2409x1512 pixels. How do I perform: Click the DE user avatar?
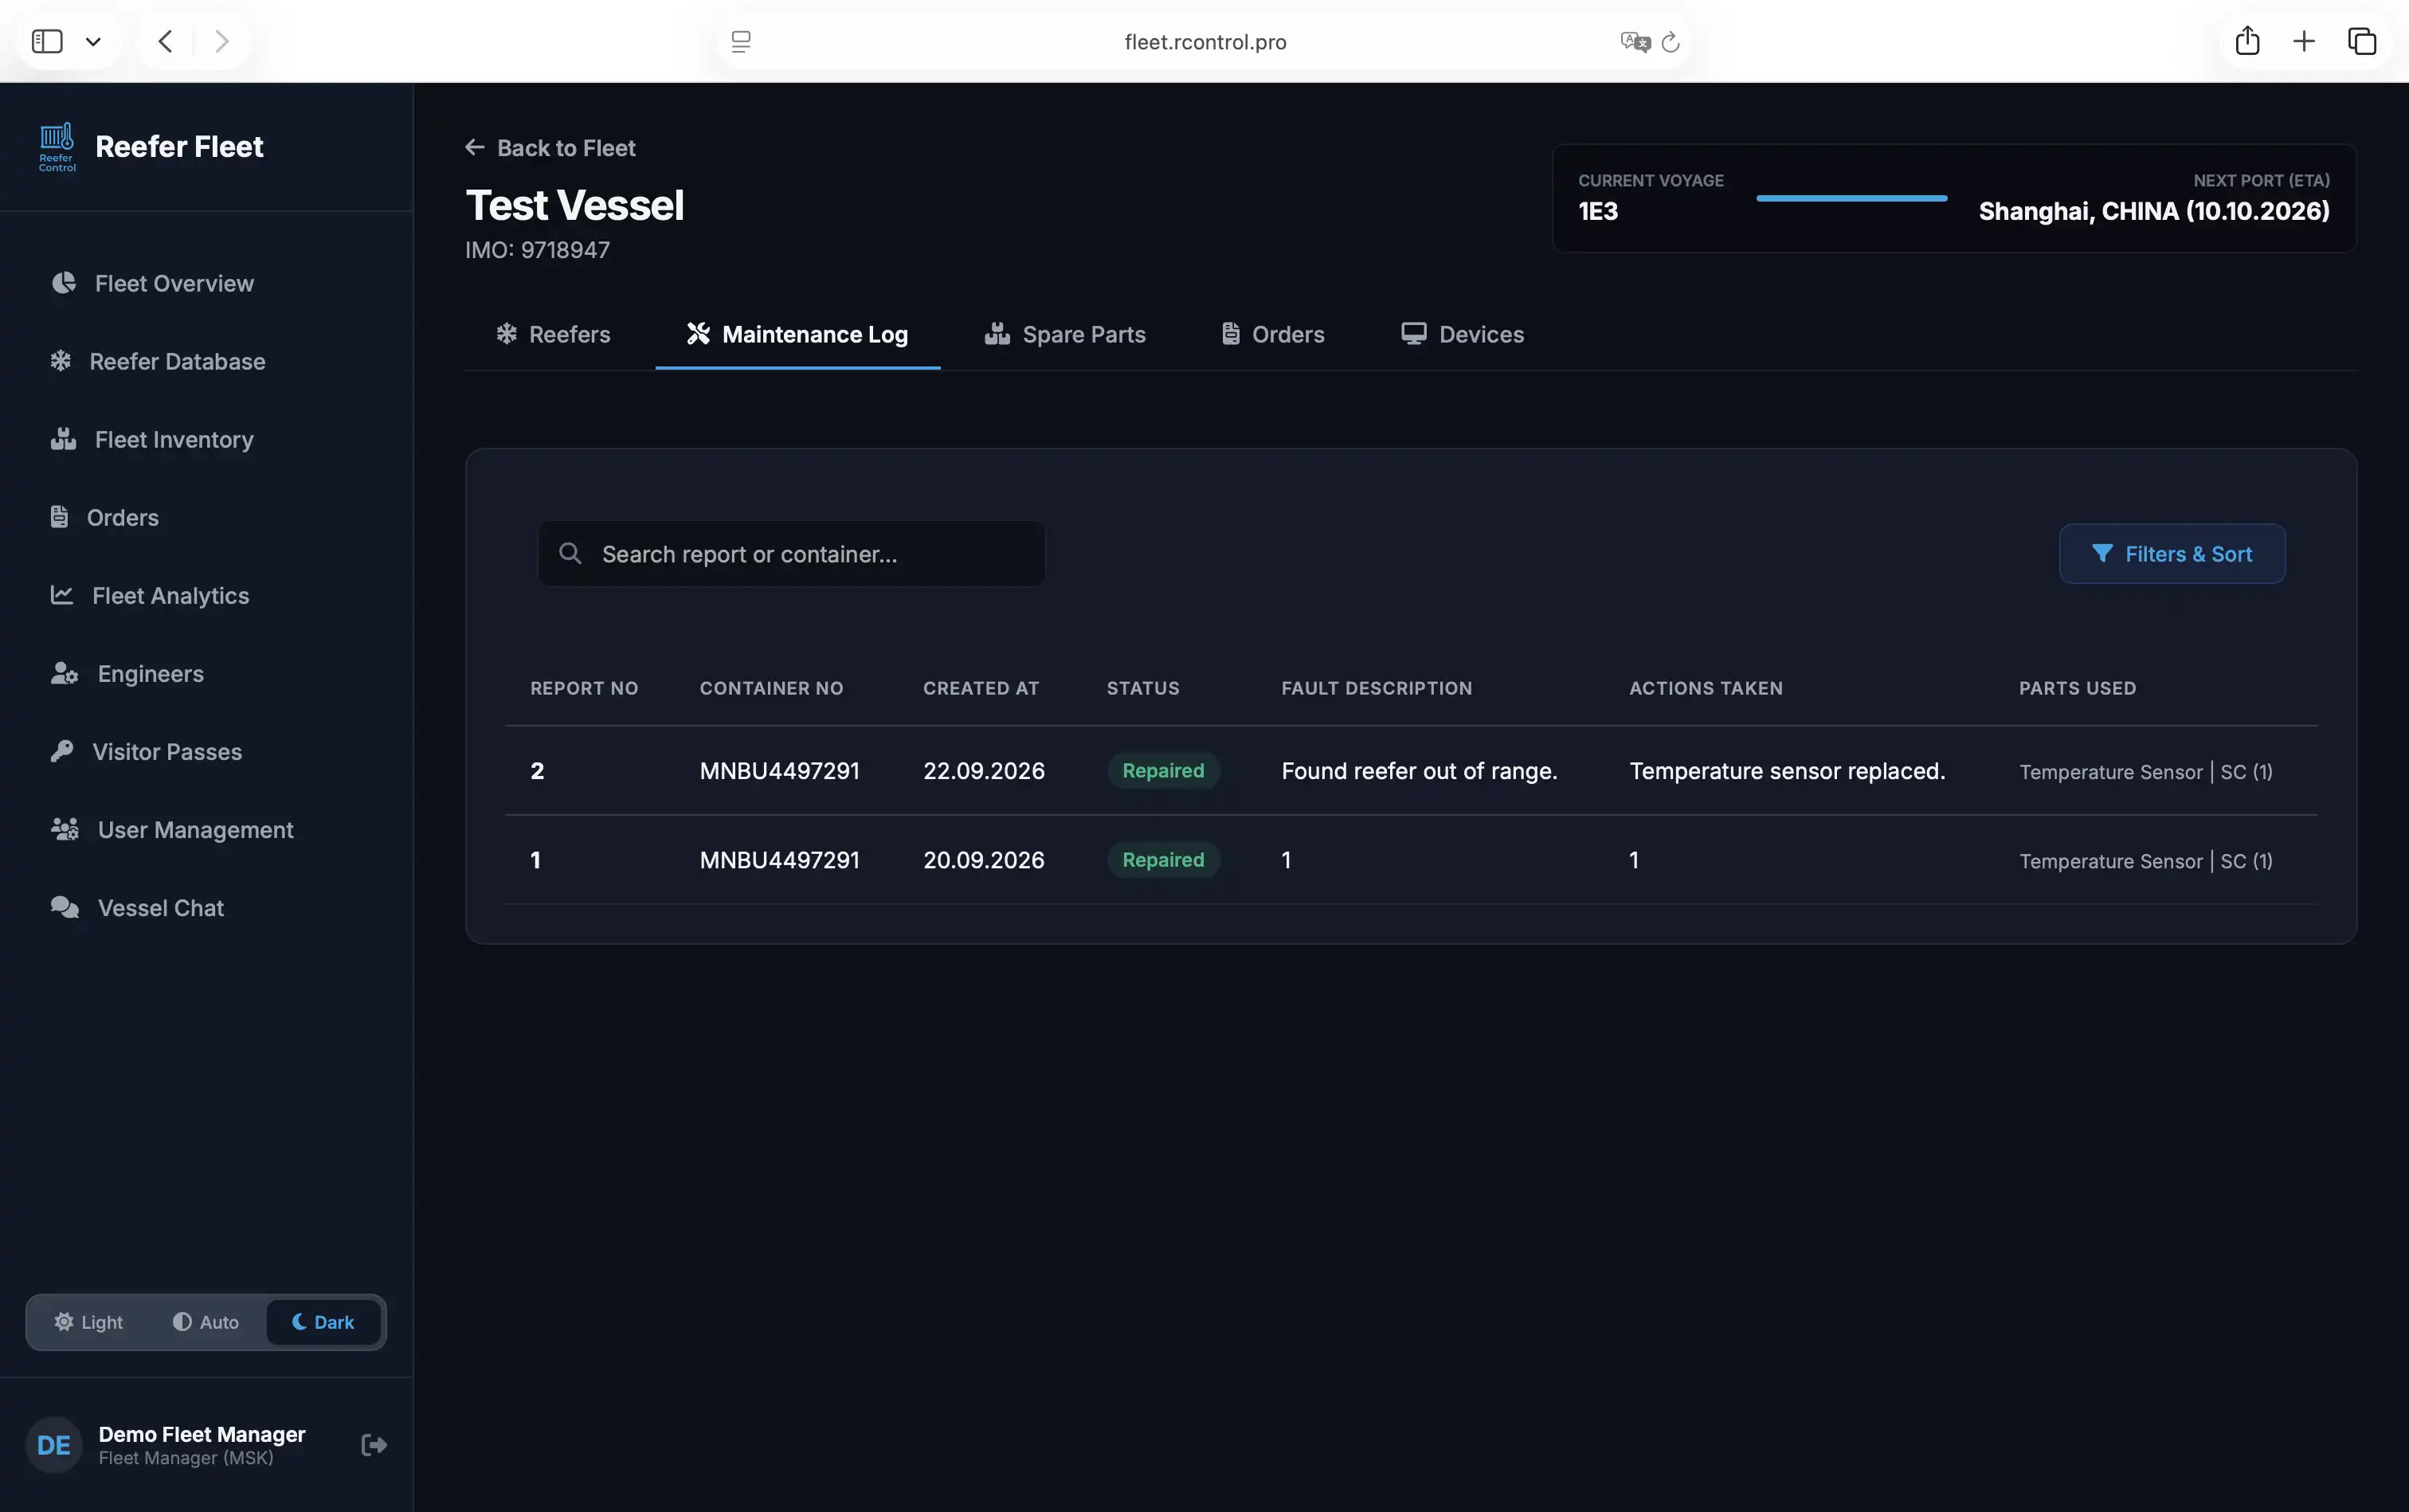pyautogui.click(x=53, y=1445)
